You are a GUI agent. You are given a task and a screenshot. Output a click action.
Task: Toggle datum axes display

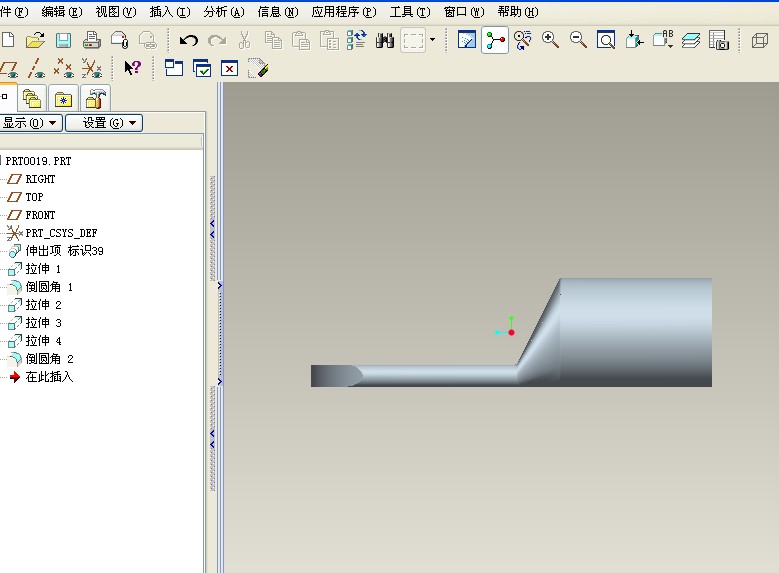tap(36, 68)
